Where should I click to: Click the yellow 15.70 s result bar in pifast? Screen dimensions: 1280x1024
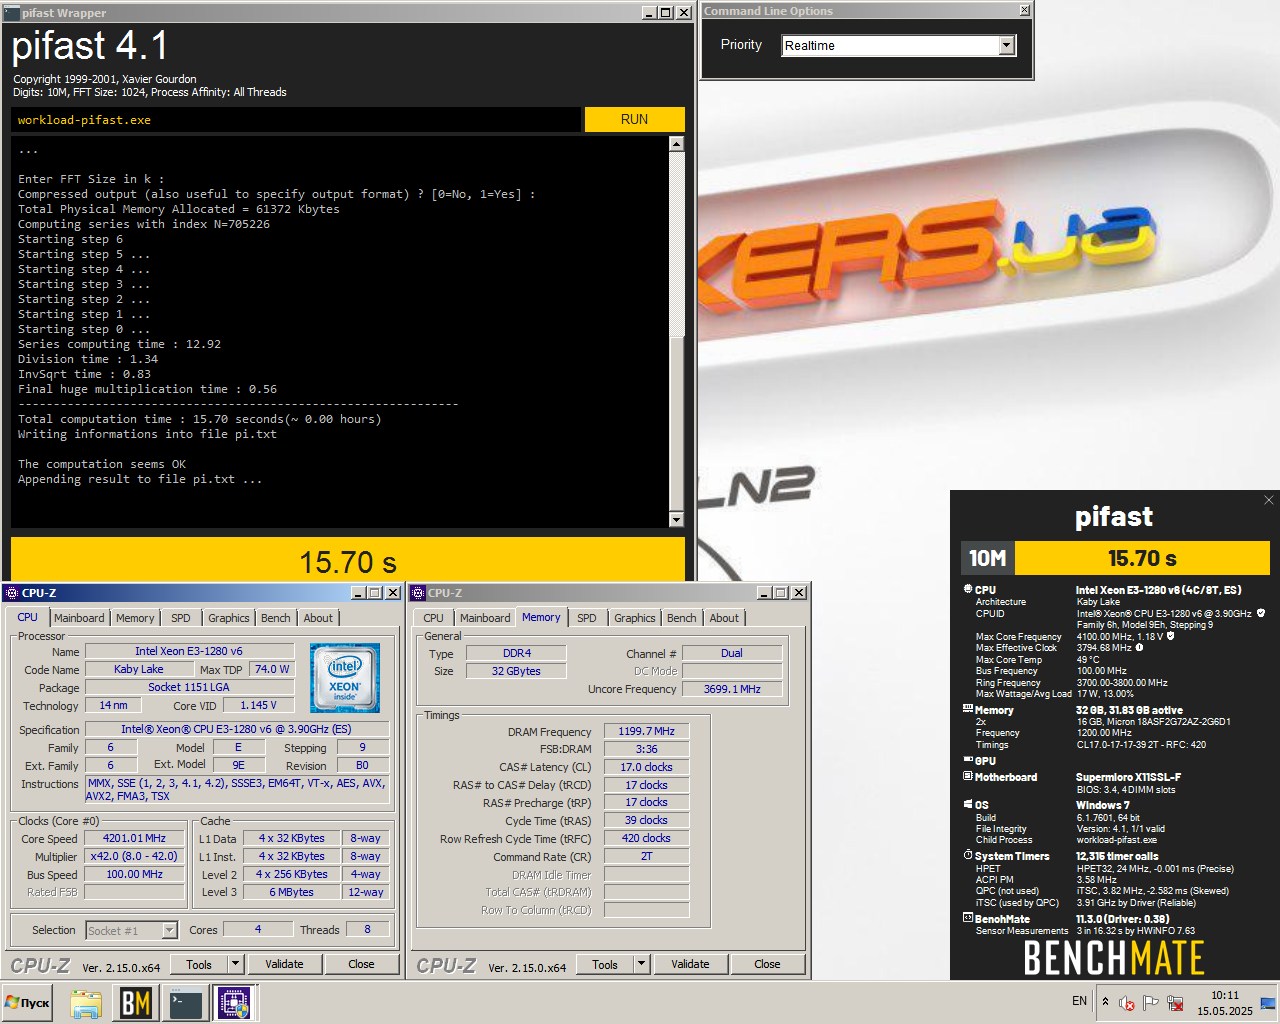[348, 560]
